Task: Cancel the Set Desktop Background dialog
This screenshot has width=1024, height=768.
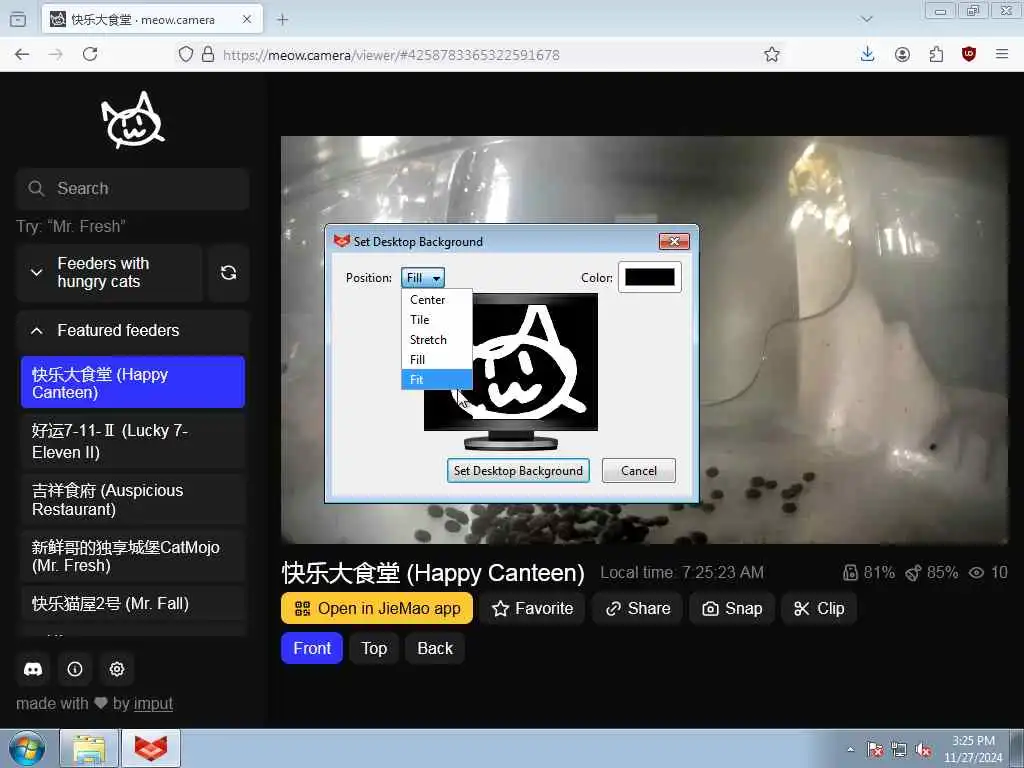Action: click(x=639, y=471)
